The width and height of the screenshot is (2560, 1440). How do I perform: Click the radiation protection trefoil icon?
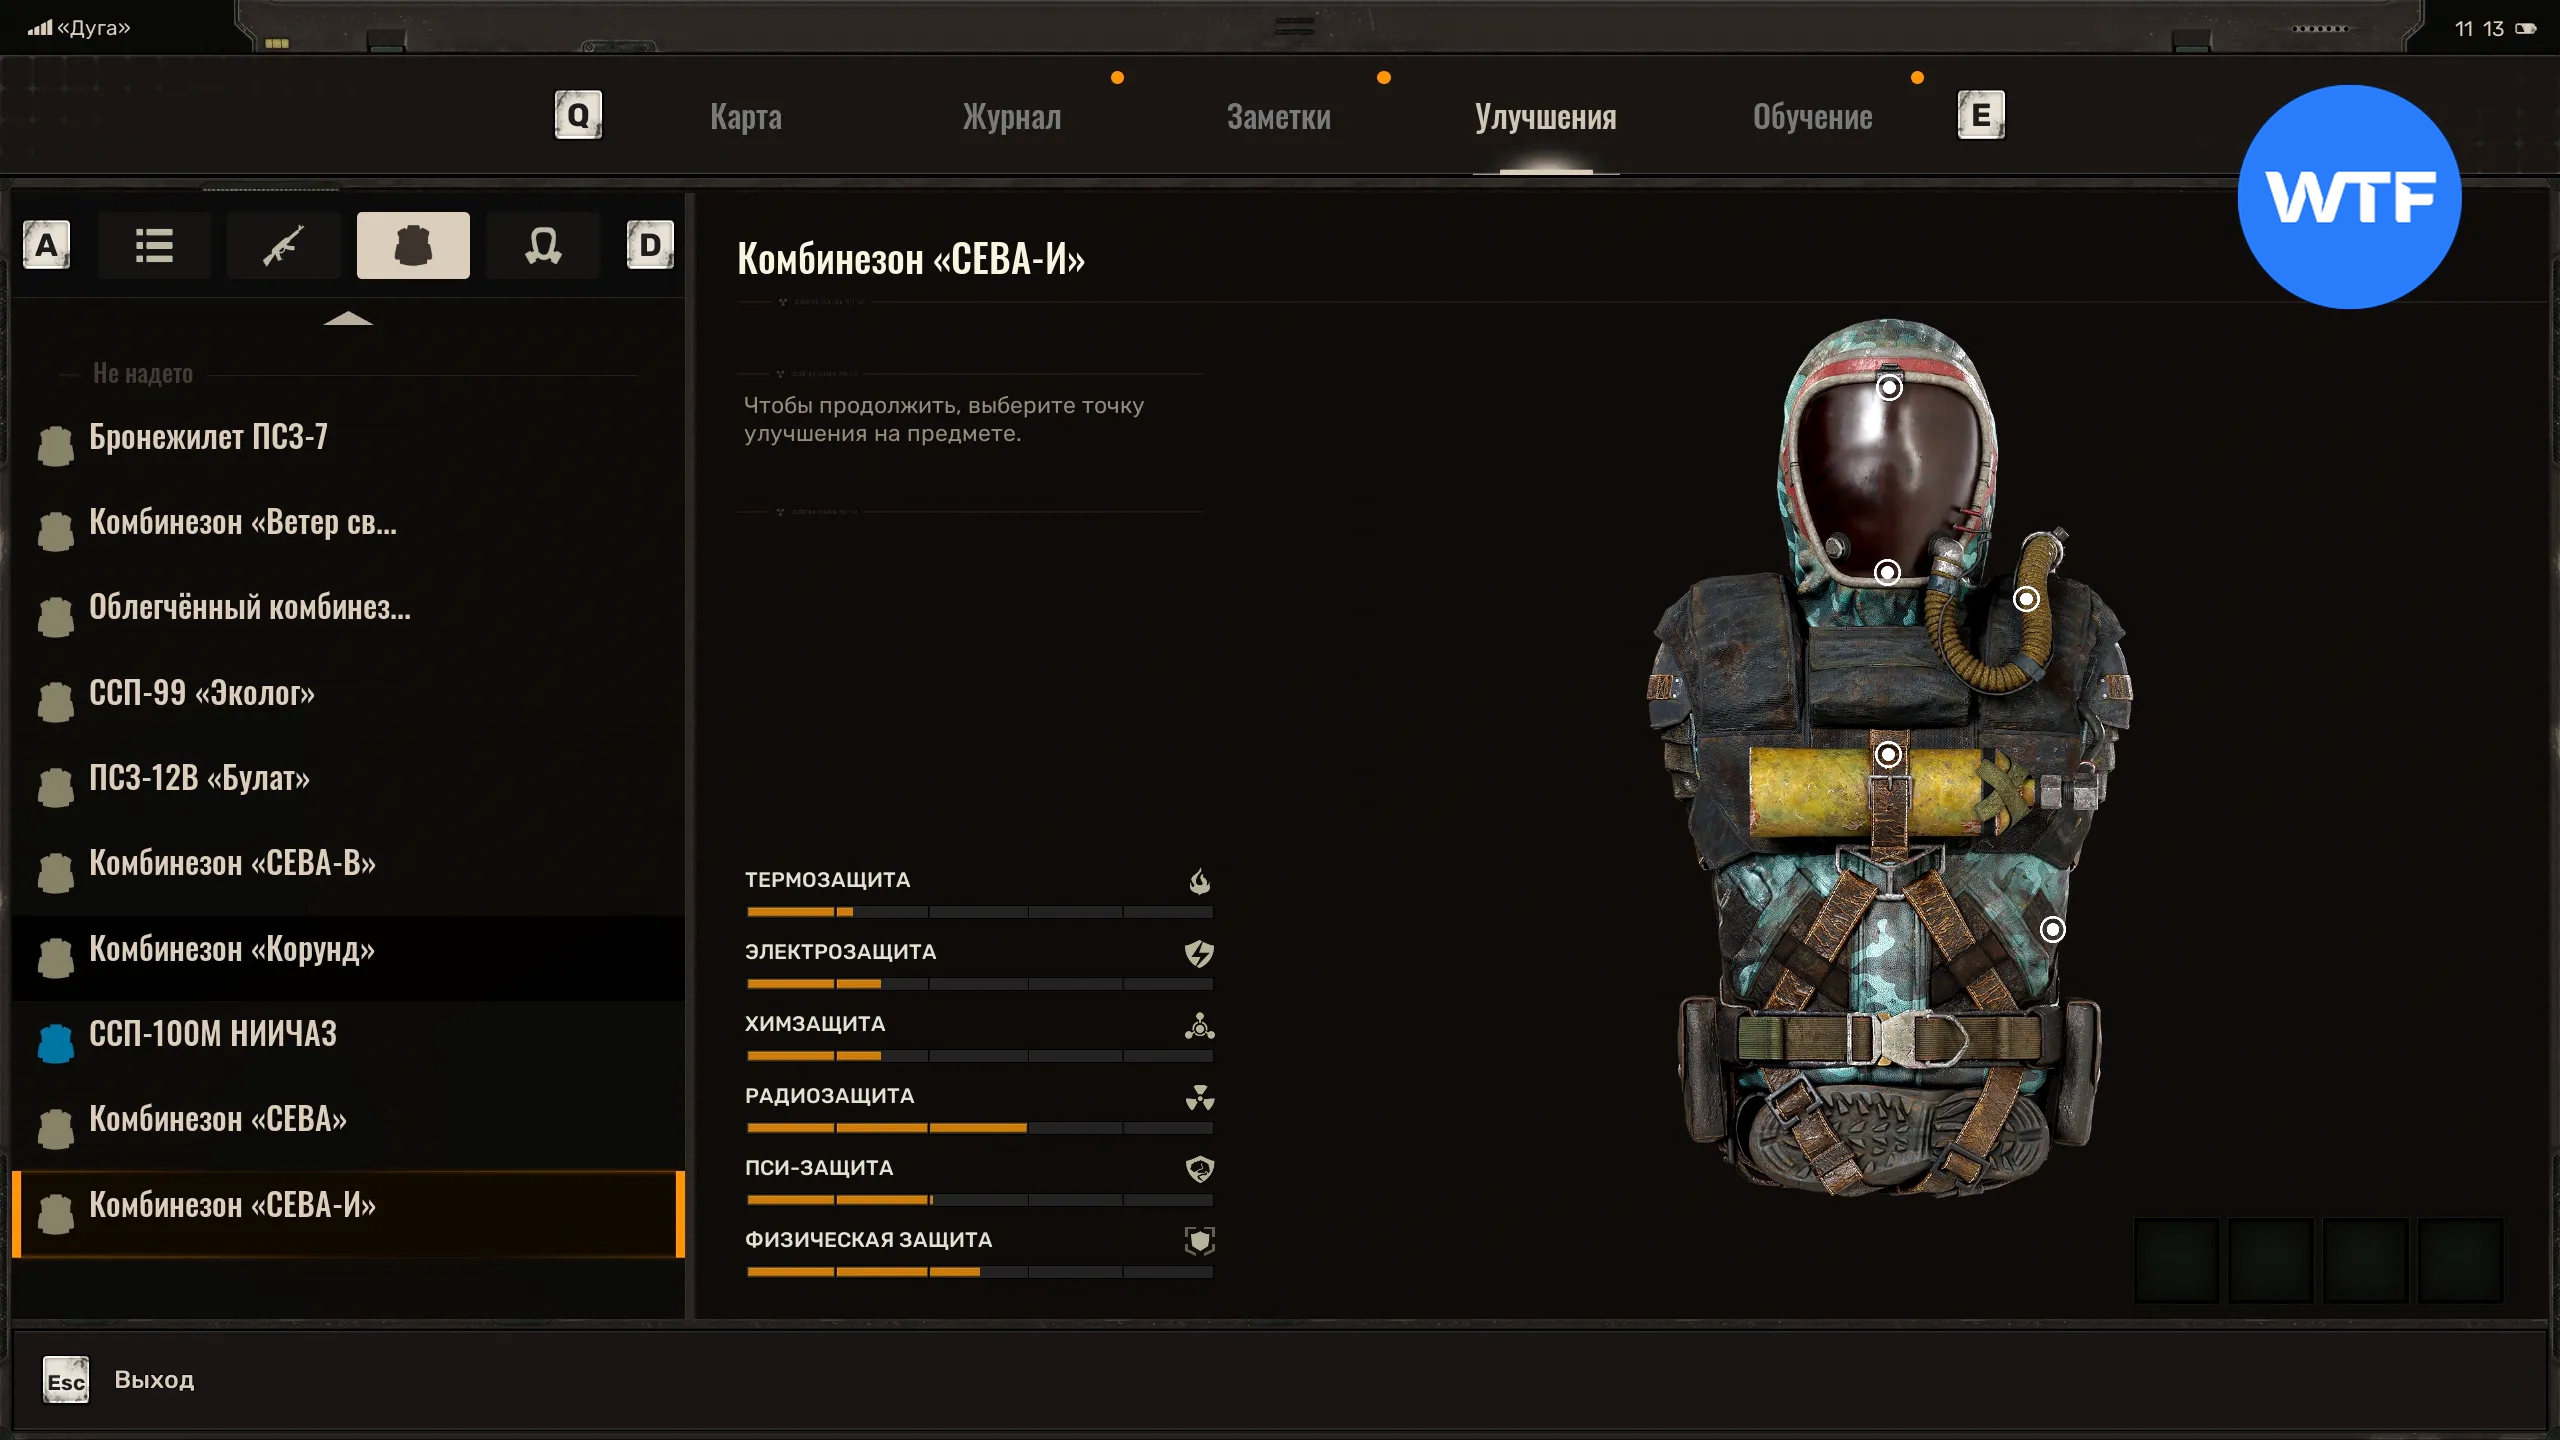[x=1199, y=1098]
